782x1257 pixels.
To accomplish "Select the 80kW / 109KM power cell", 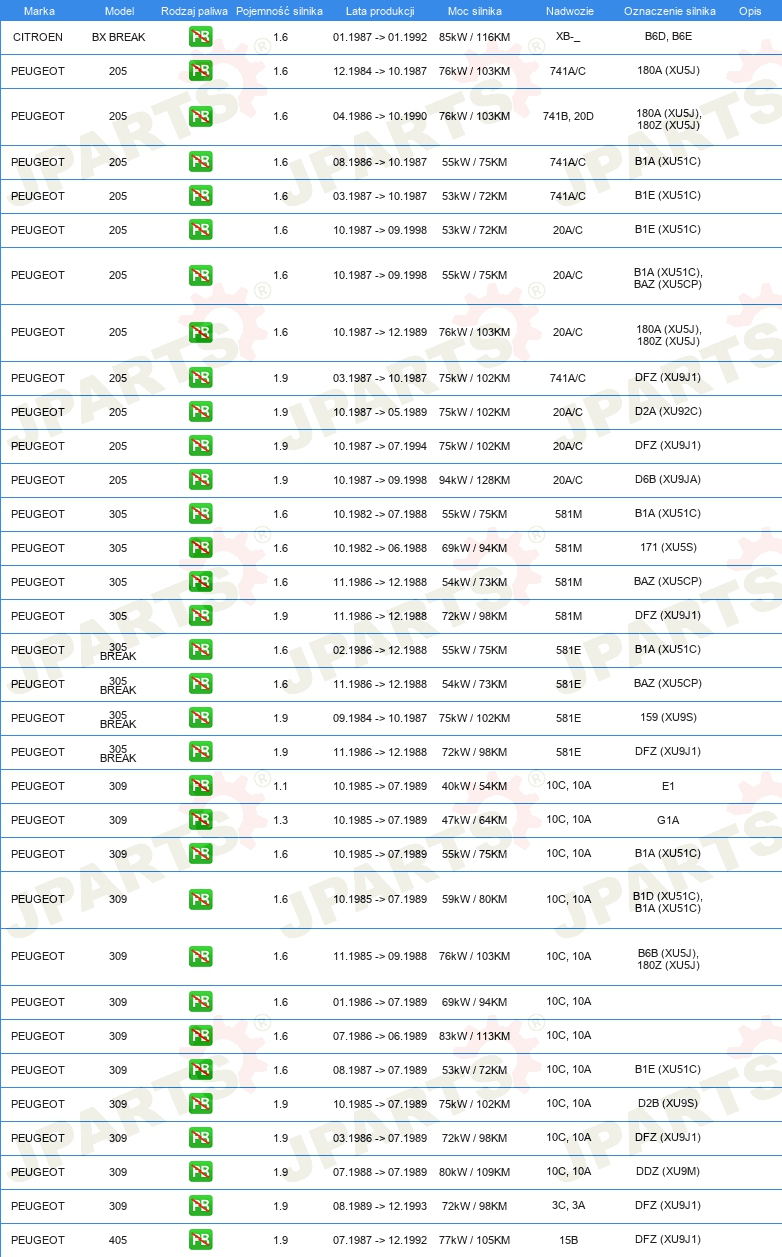I will coord(475,1172).
